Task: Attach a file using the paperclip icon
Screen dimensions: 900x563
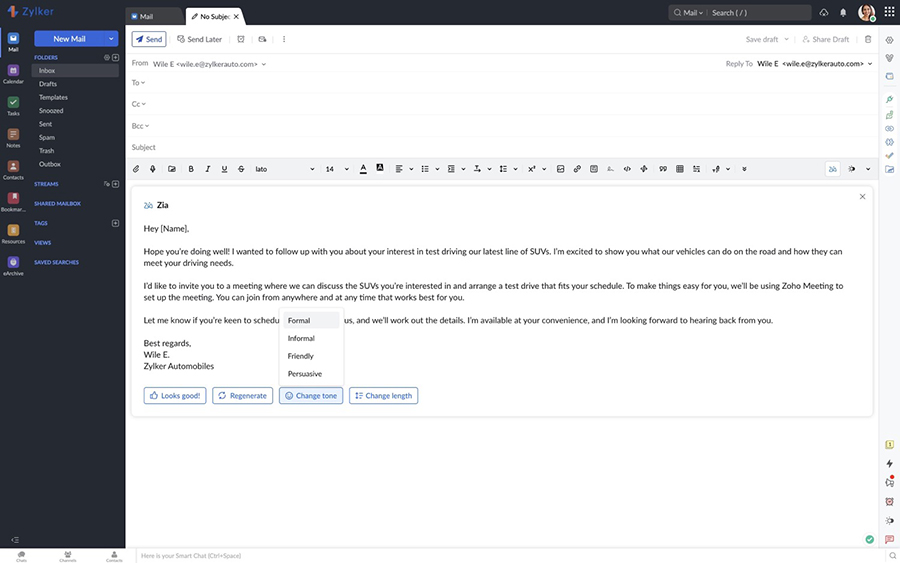Action: (x=136, y=169)
